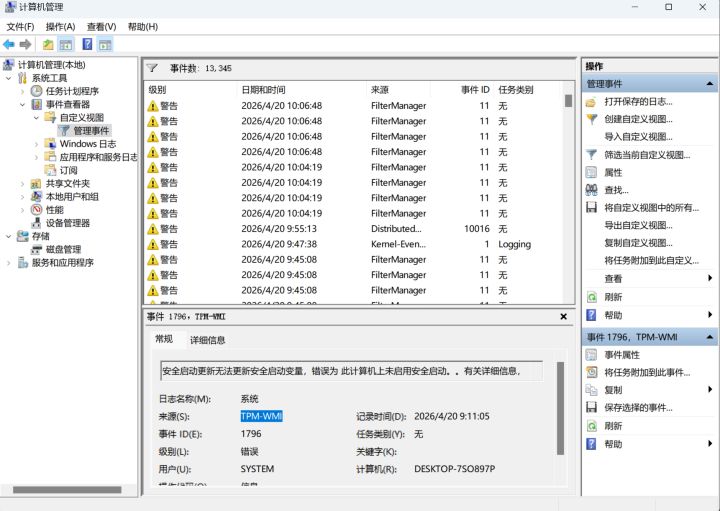Collapse the 事件查看器 node arrow

[x=22, y=105]
